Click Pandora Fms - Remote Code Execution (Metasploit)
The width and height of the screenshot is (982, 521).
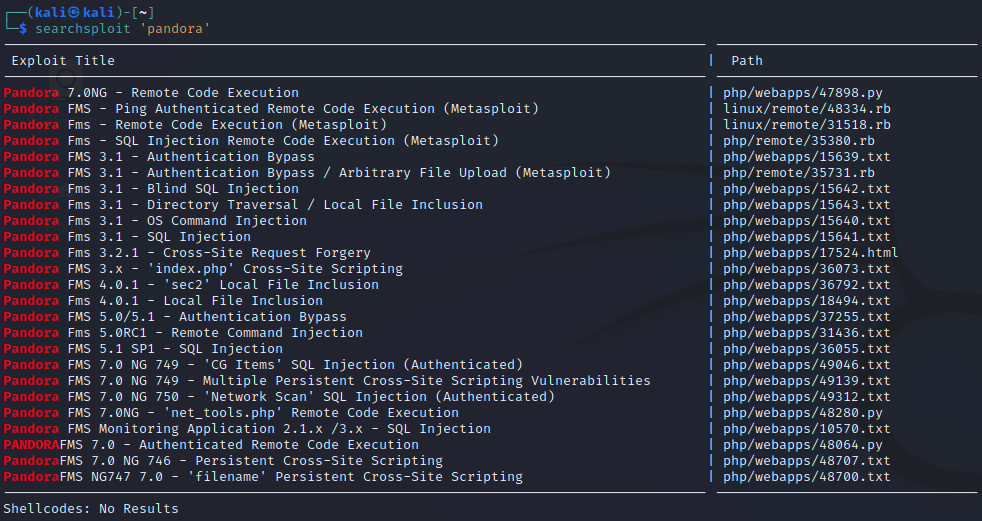195,125
